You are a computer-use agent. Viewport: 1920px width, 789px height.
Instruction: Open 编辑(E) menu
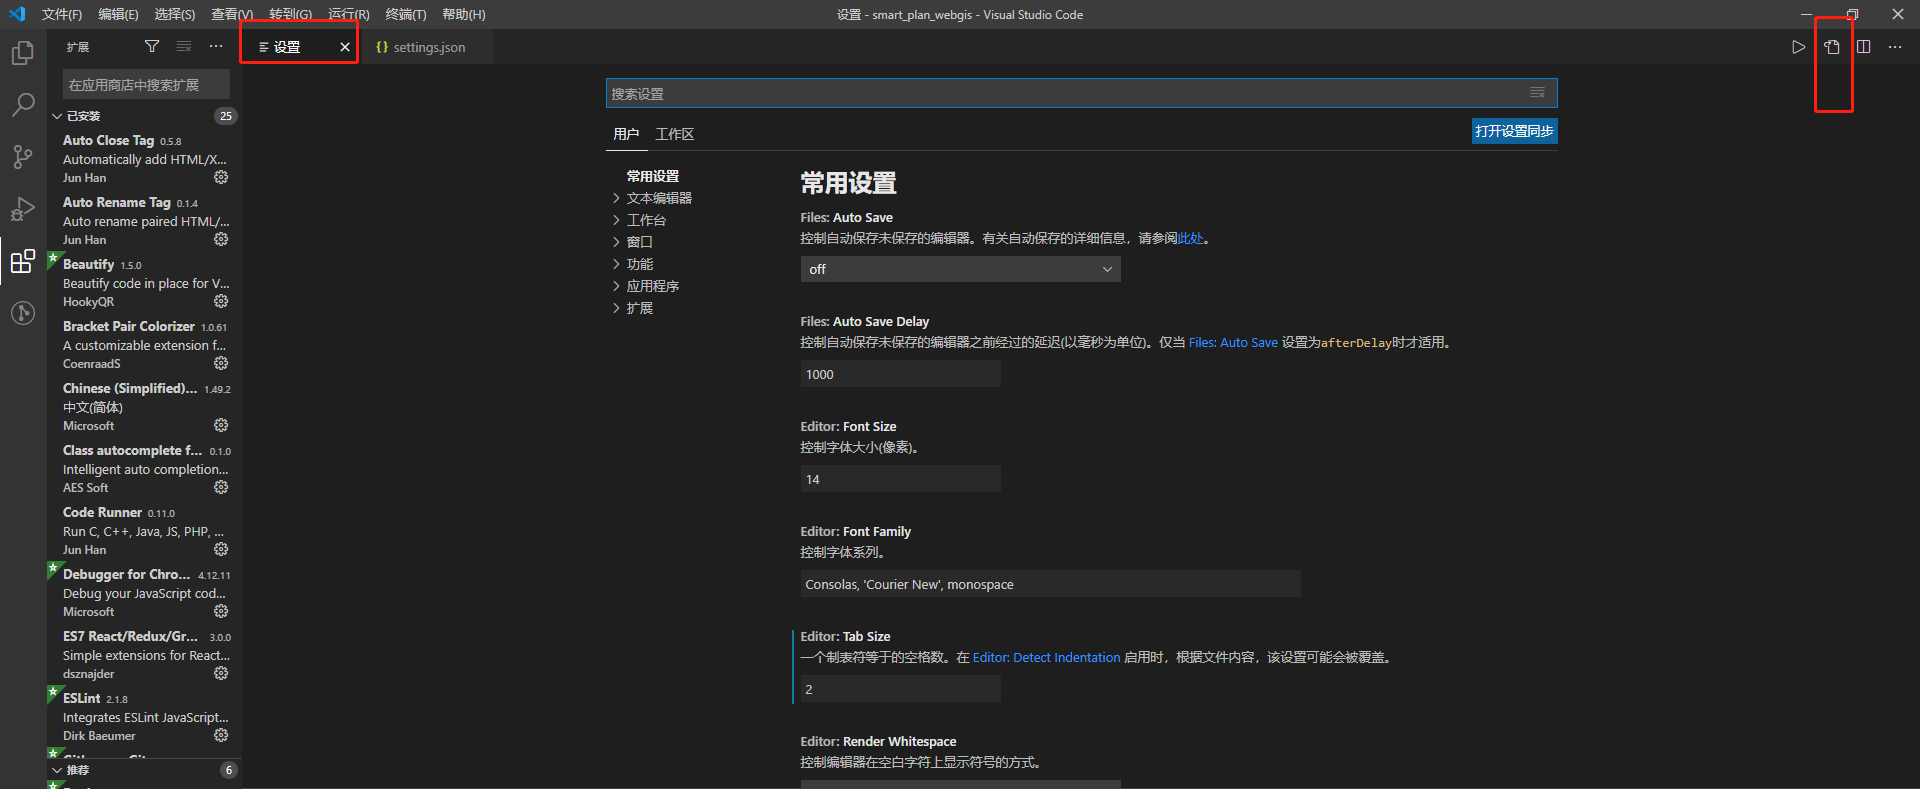118,14
